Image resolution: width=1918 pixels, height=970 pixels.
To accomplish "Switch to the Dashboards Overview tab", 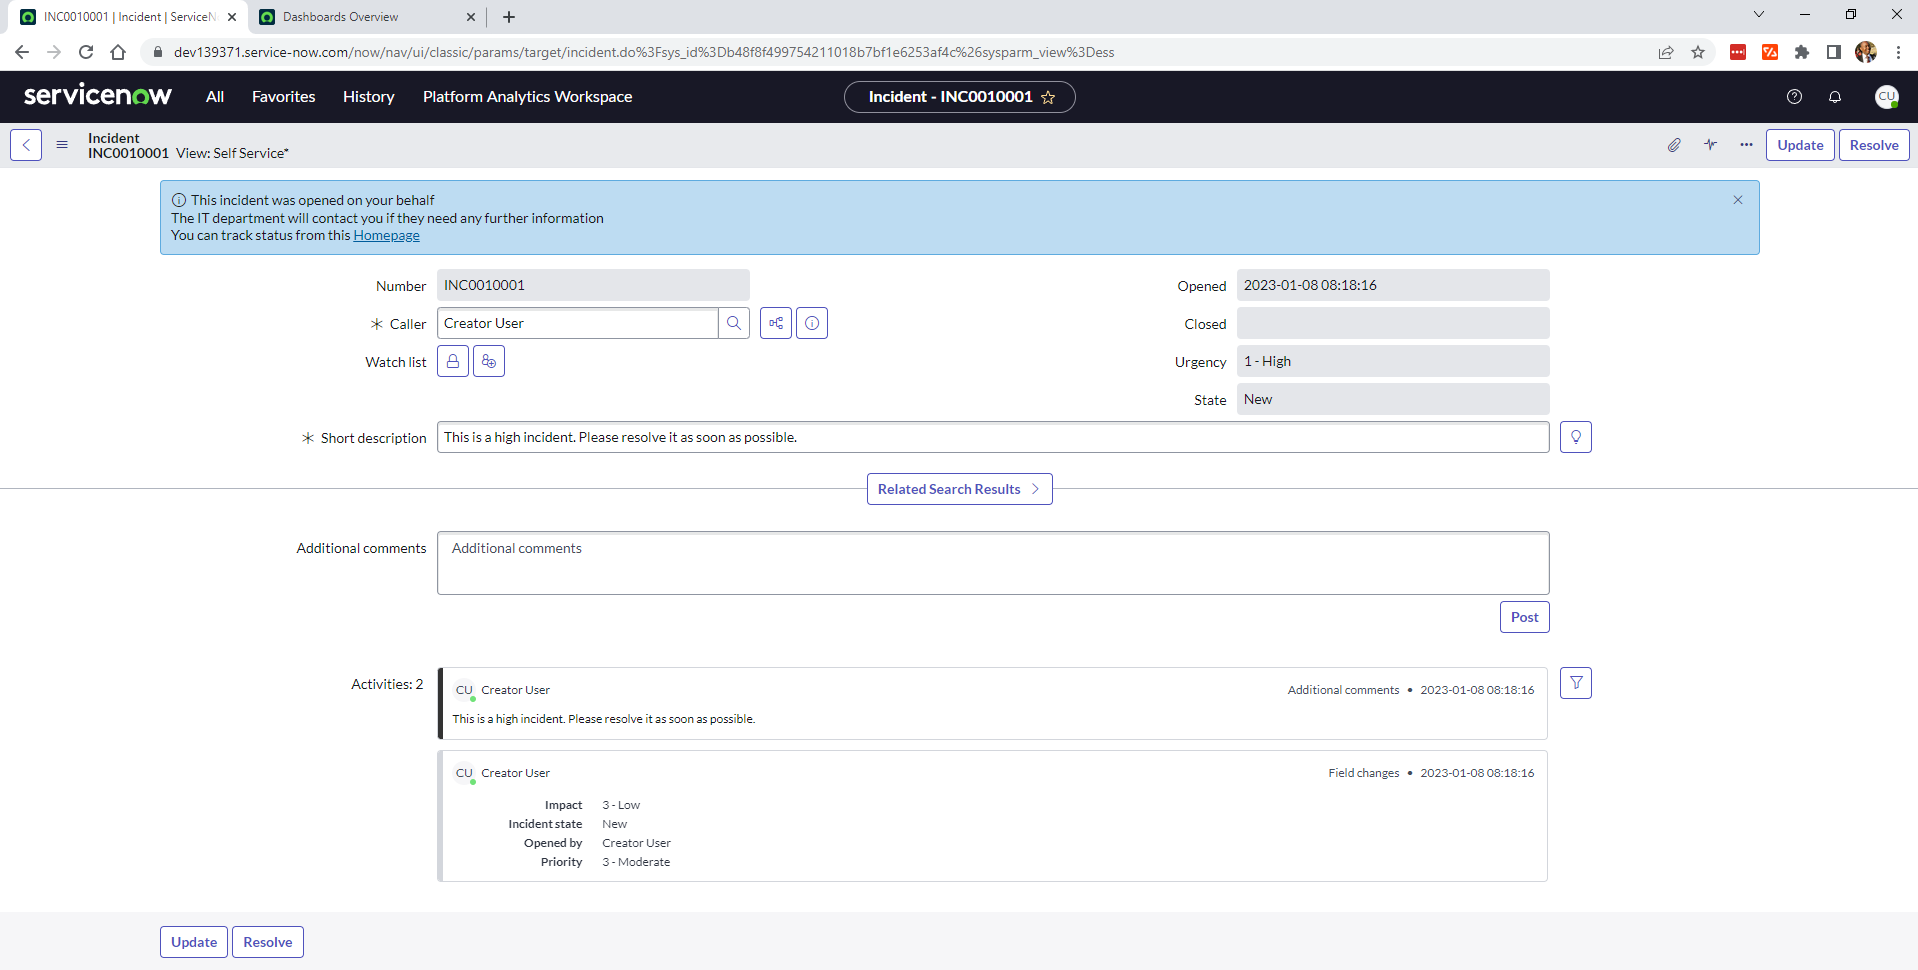I will click(x=340, y=17).
